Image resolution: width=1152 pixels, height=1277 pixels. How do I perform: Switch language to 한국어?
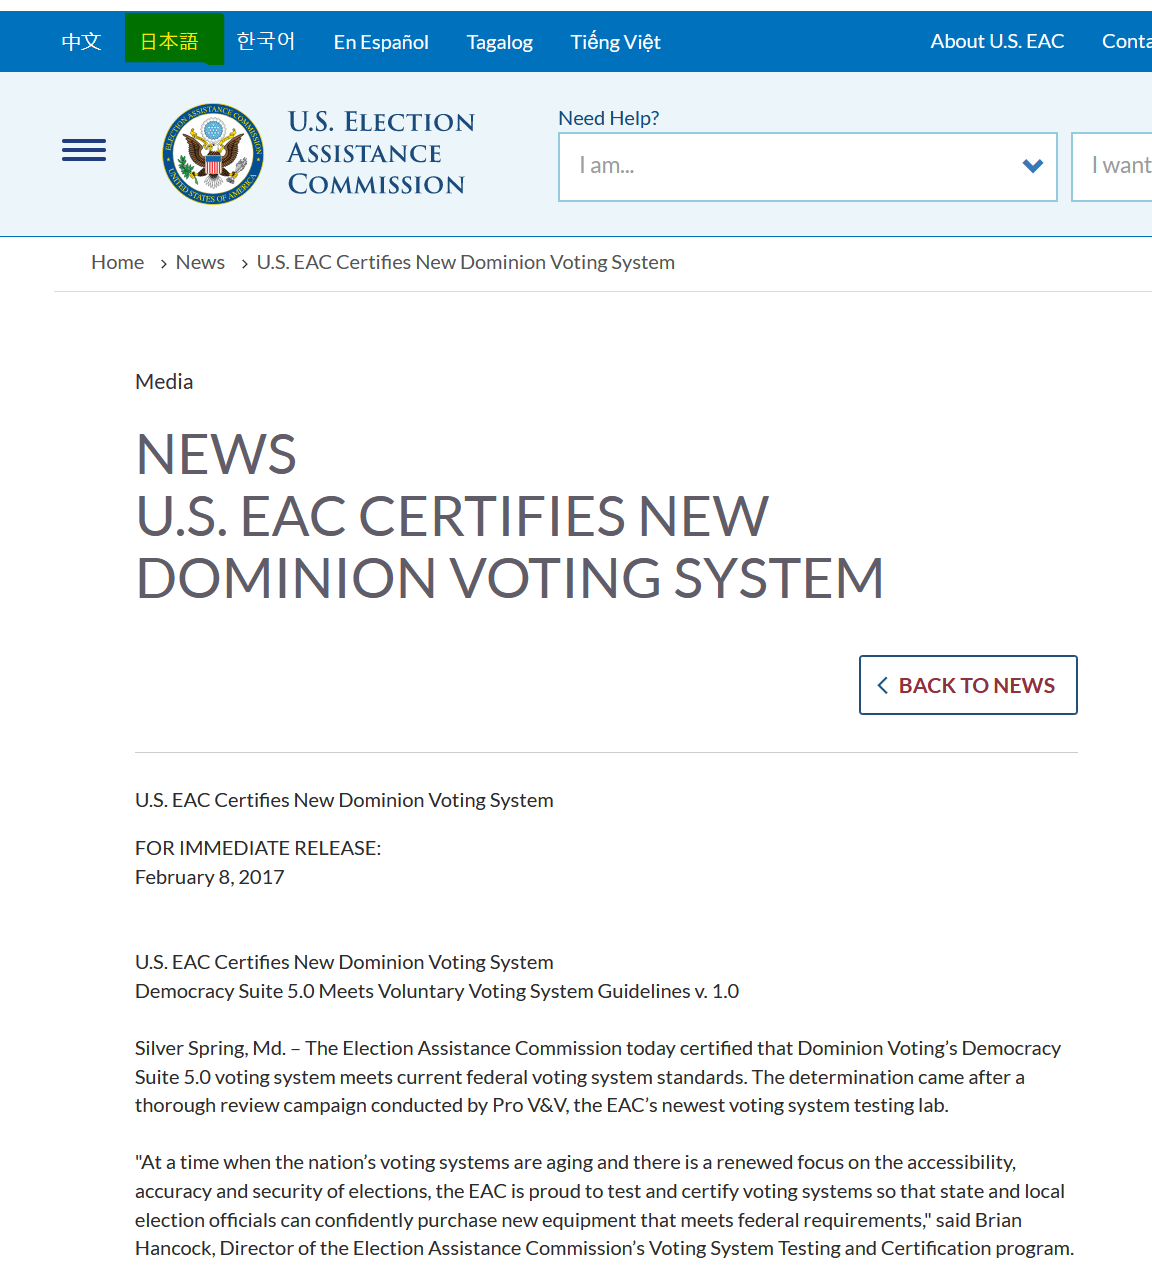click(266, 42)
